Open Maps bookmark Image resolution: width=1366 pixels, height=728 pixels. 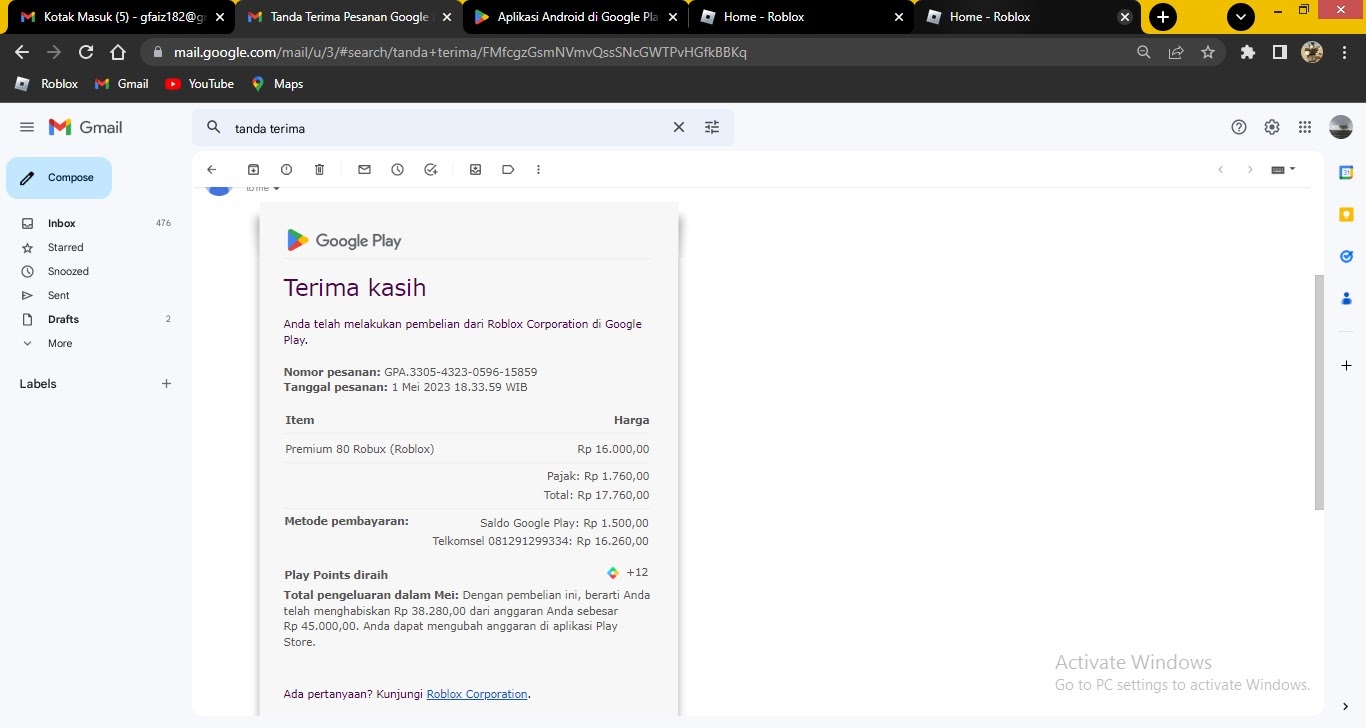pyautogui.click(x=277, y=84)
